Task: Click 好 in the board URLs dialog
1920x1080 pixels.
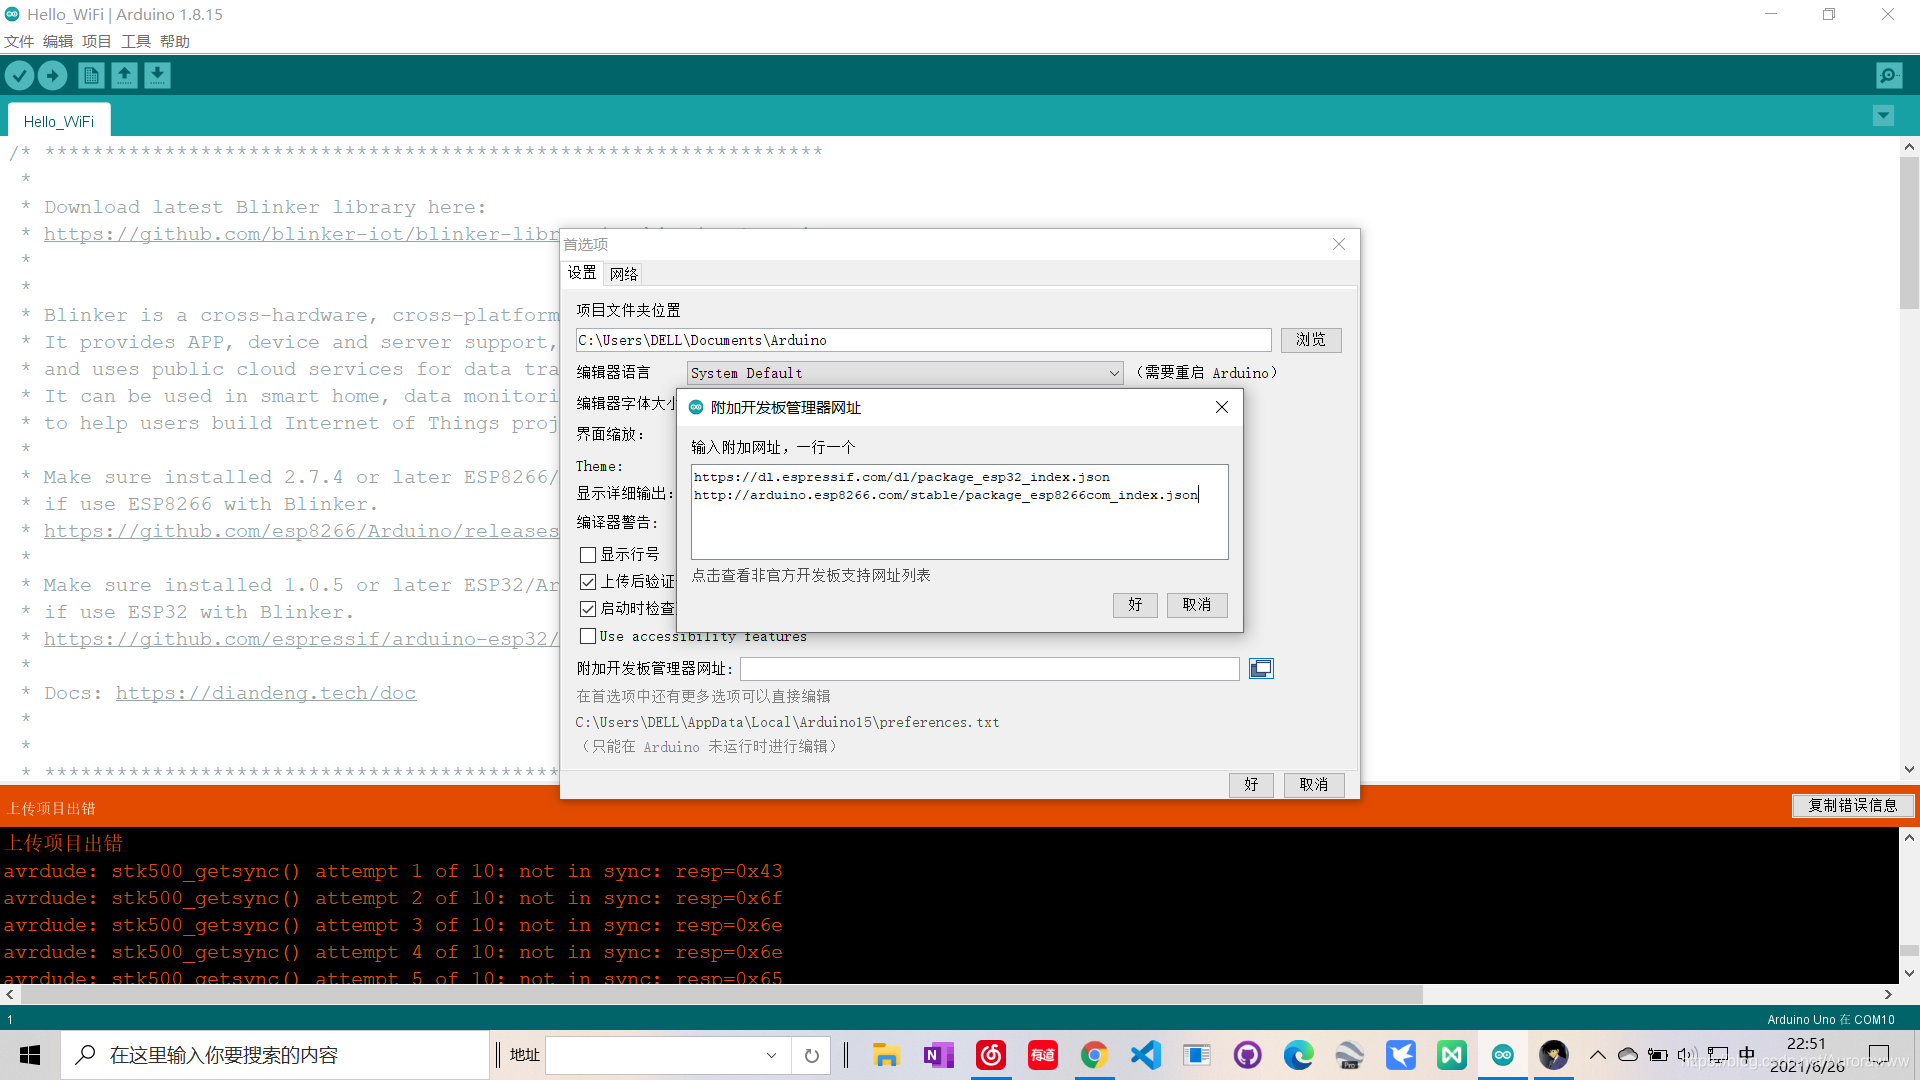Action: point(1135,604)
